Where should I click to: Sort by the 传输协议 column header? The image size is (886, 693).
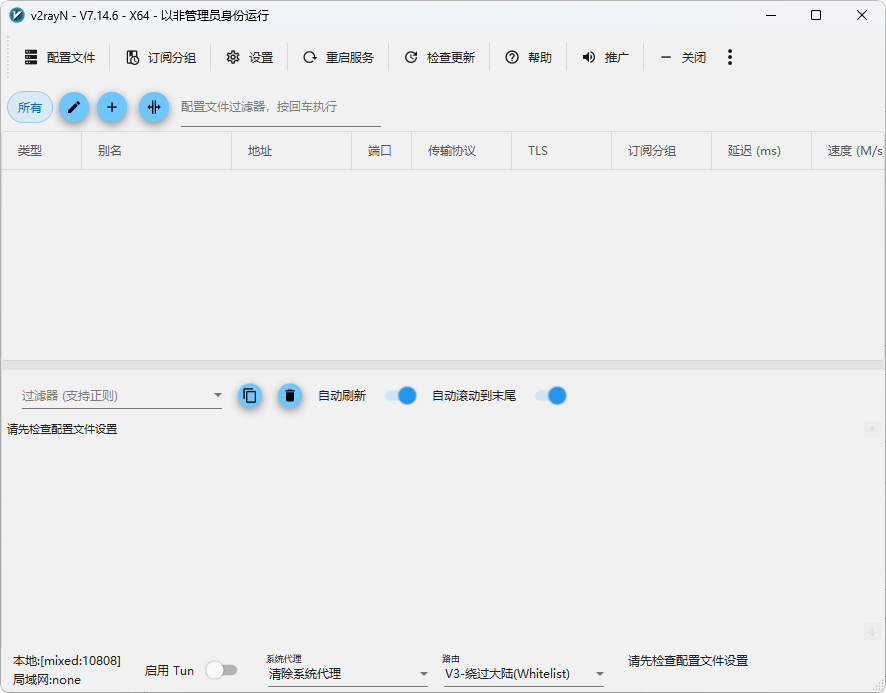click(x=462, y=151)
